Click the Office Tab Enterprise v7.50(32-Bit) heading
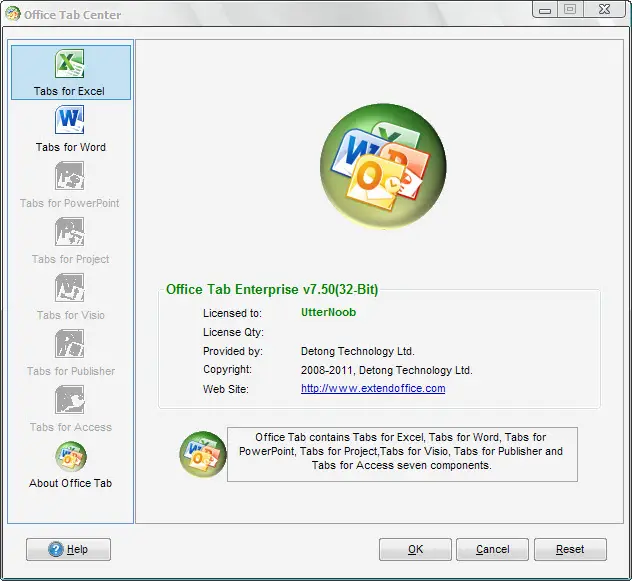 (x=272, y=289)
